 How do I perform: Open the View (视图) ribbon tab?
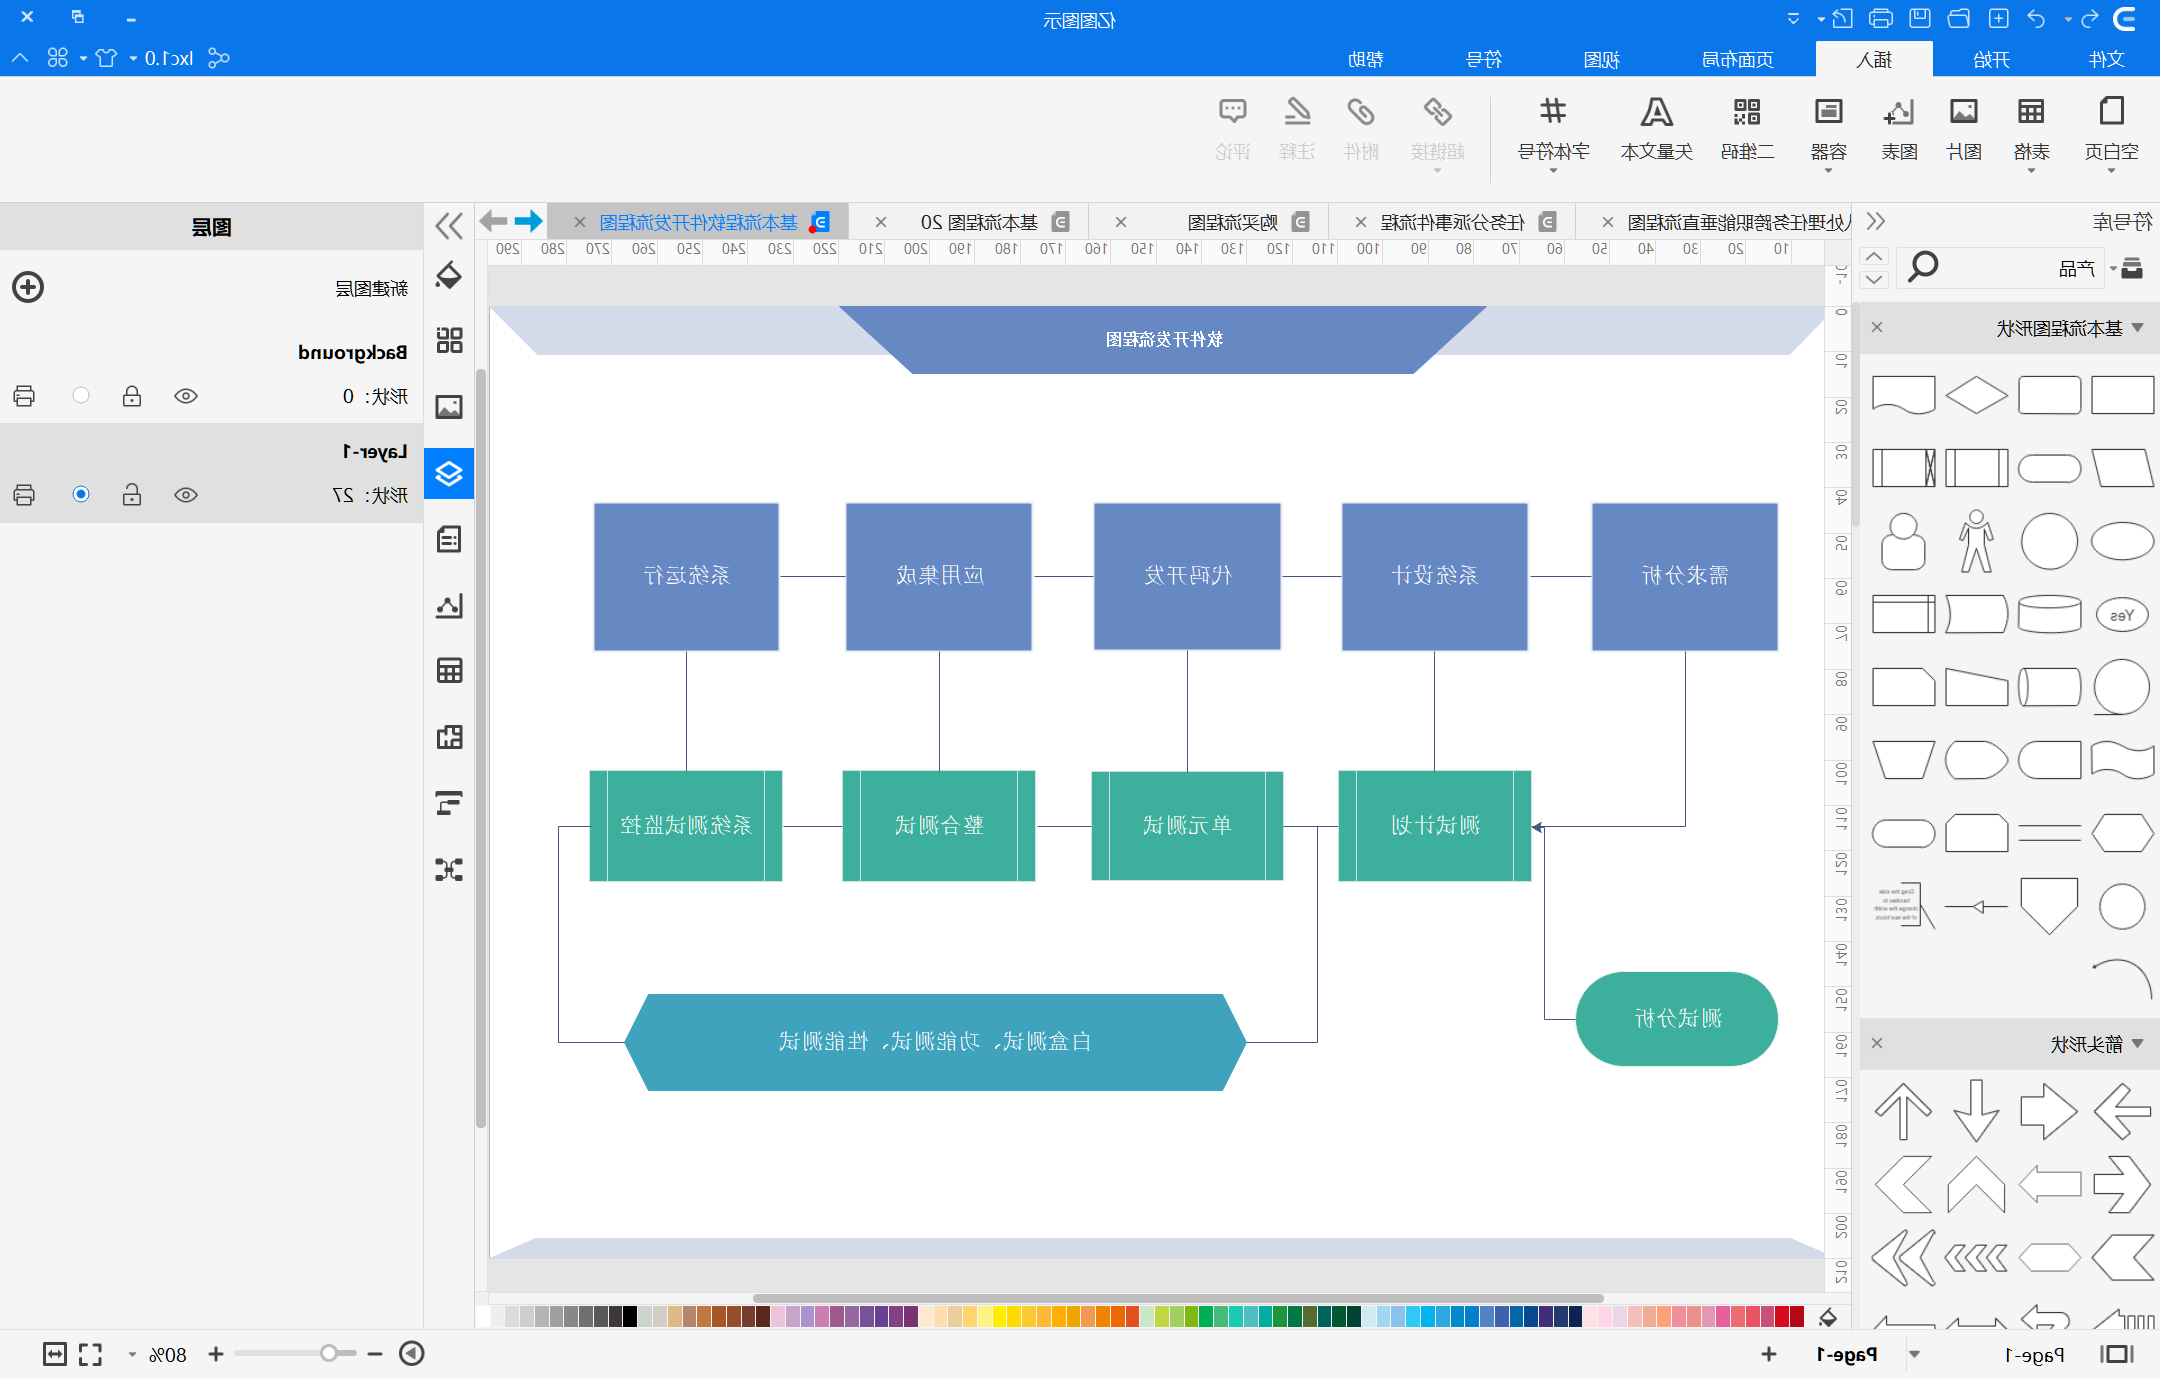[1601, 59]
